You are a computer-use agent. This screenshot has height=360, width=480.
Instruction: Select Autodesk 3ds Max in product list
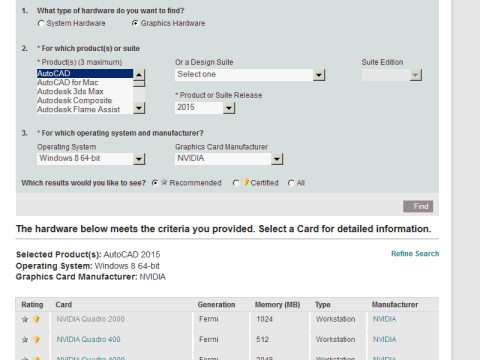pyautogui.click(x=85, y=91)
